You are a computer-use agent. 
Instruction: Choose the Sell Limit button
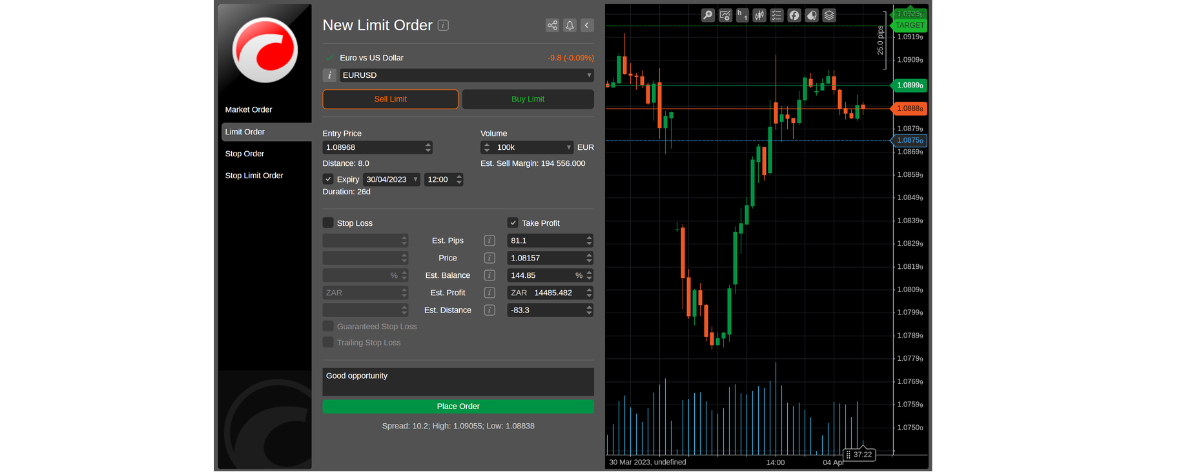390,99
